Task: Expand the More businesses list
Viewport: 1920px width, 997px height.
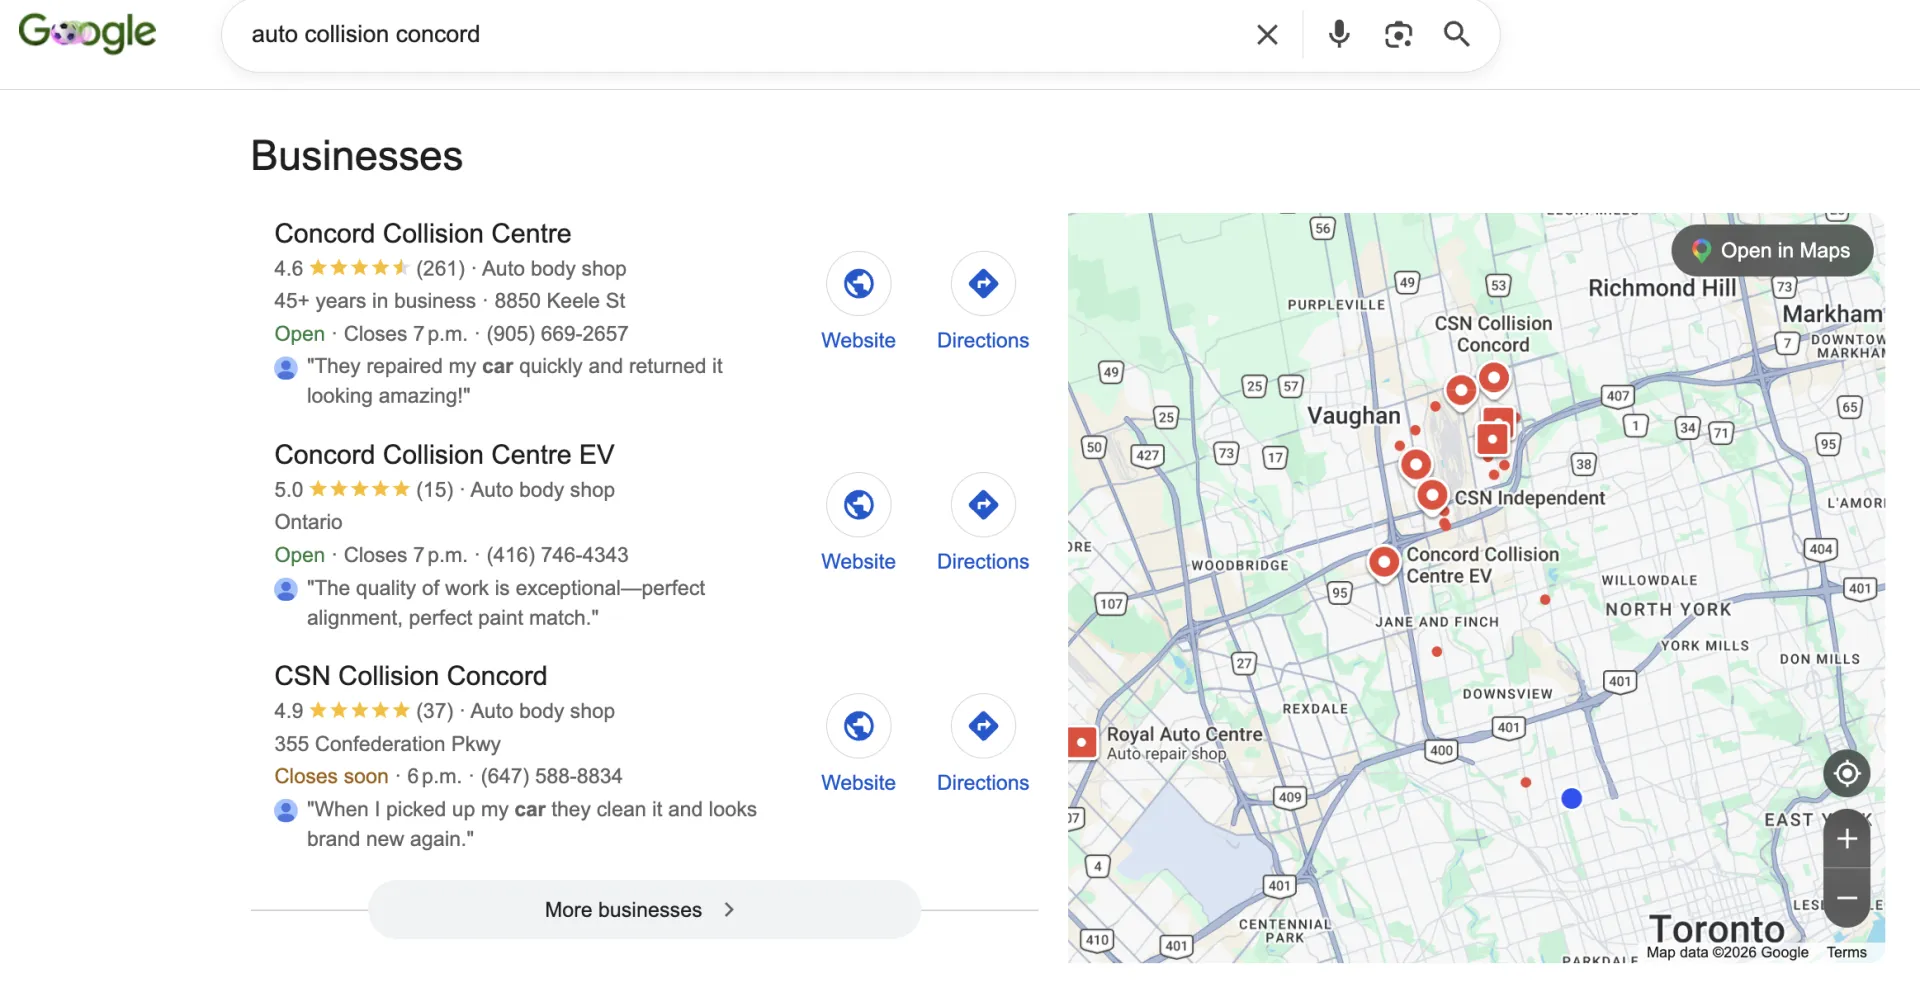Action: click(644, 909)
